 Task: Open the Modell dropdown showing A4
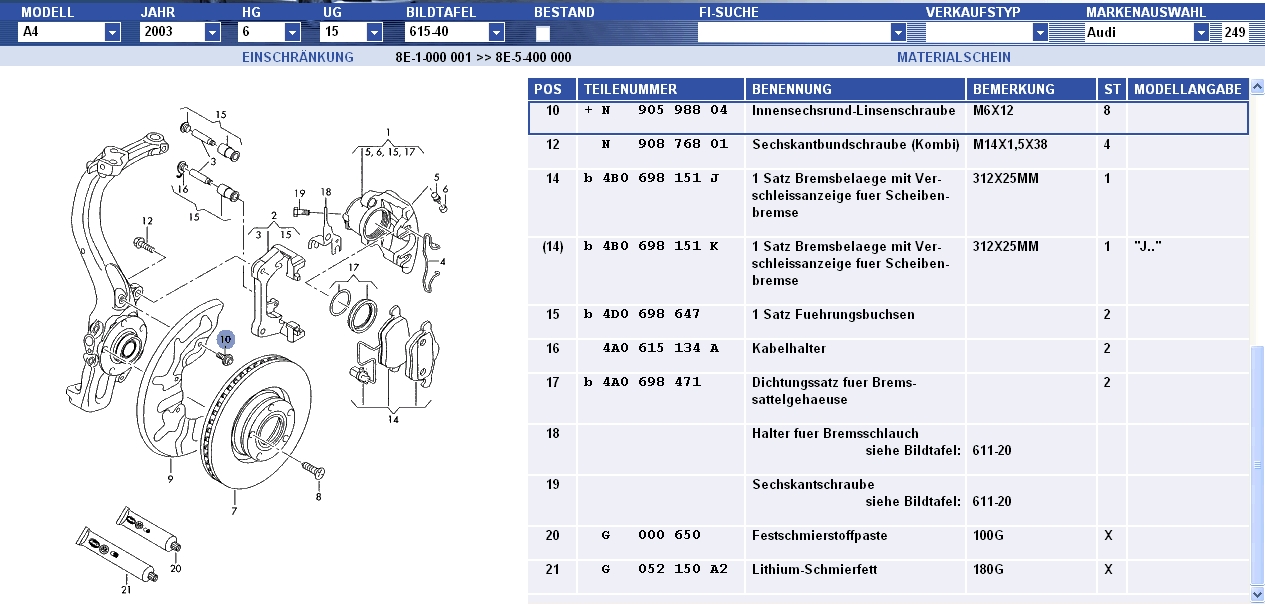pyautogui.click(x=112, y=32)
